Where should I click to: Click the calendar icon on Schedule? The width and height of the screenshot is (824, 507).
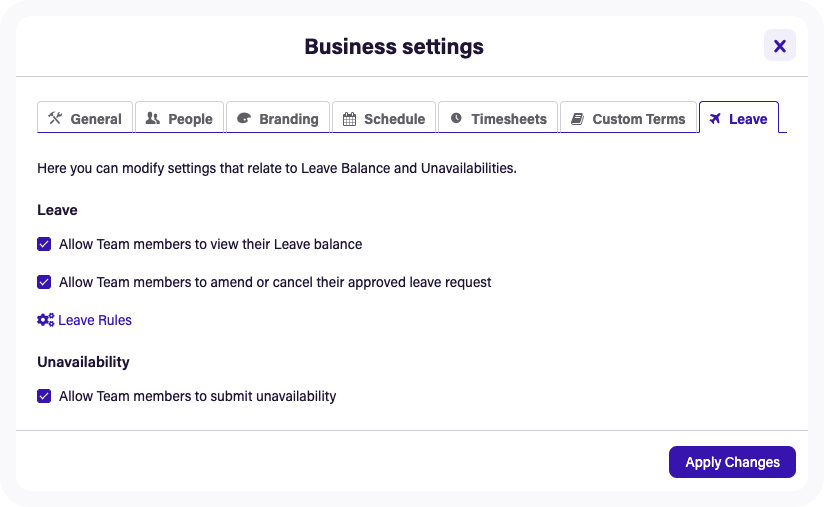pos(349,119)
